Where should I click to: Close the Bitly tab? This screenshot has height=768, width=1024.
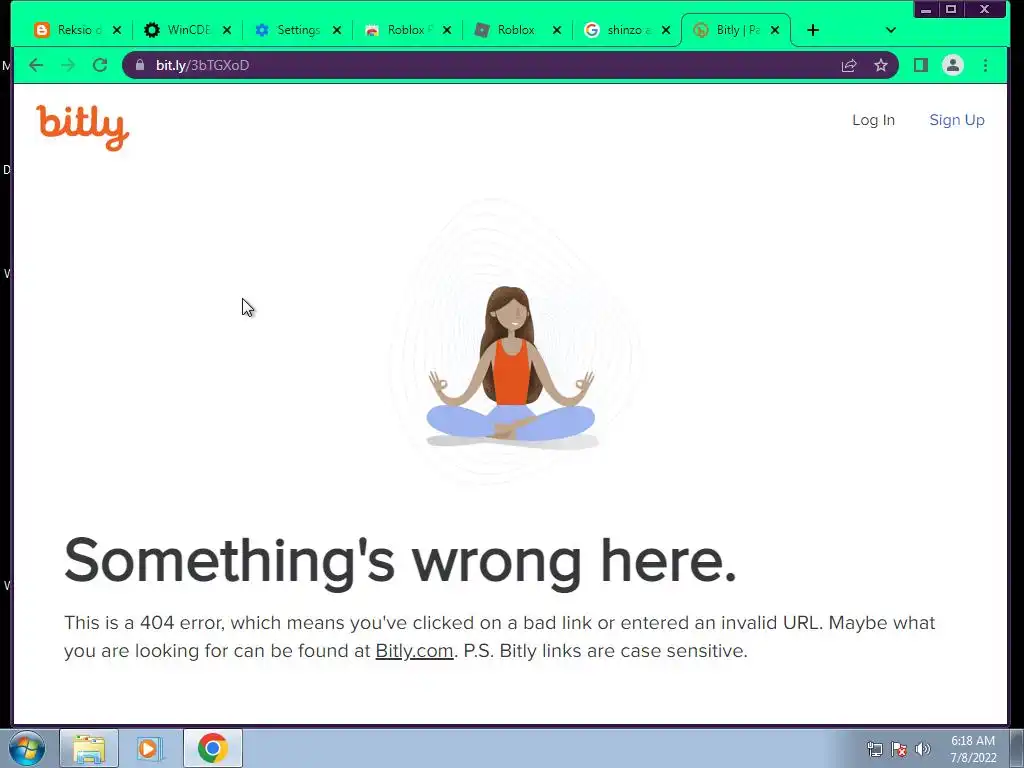click(775, 30)
